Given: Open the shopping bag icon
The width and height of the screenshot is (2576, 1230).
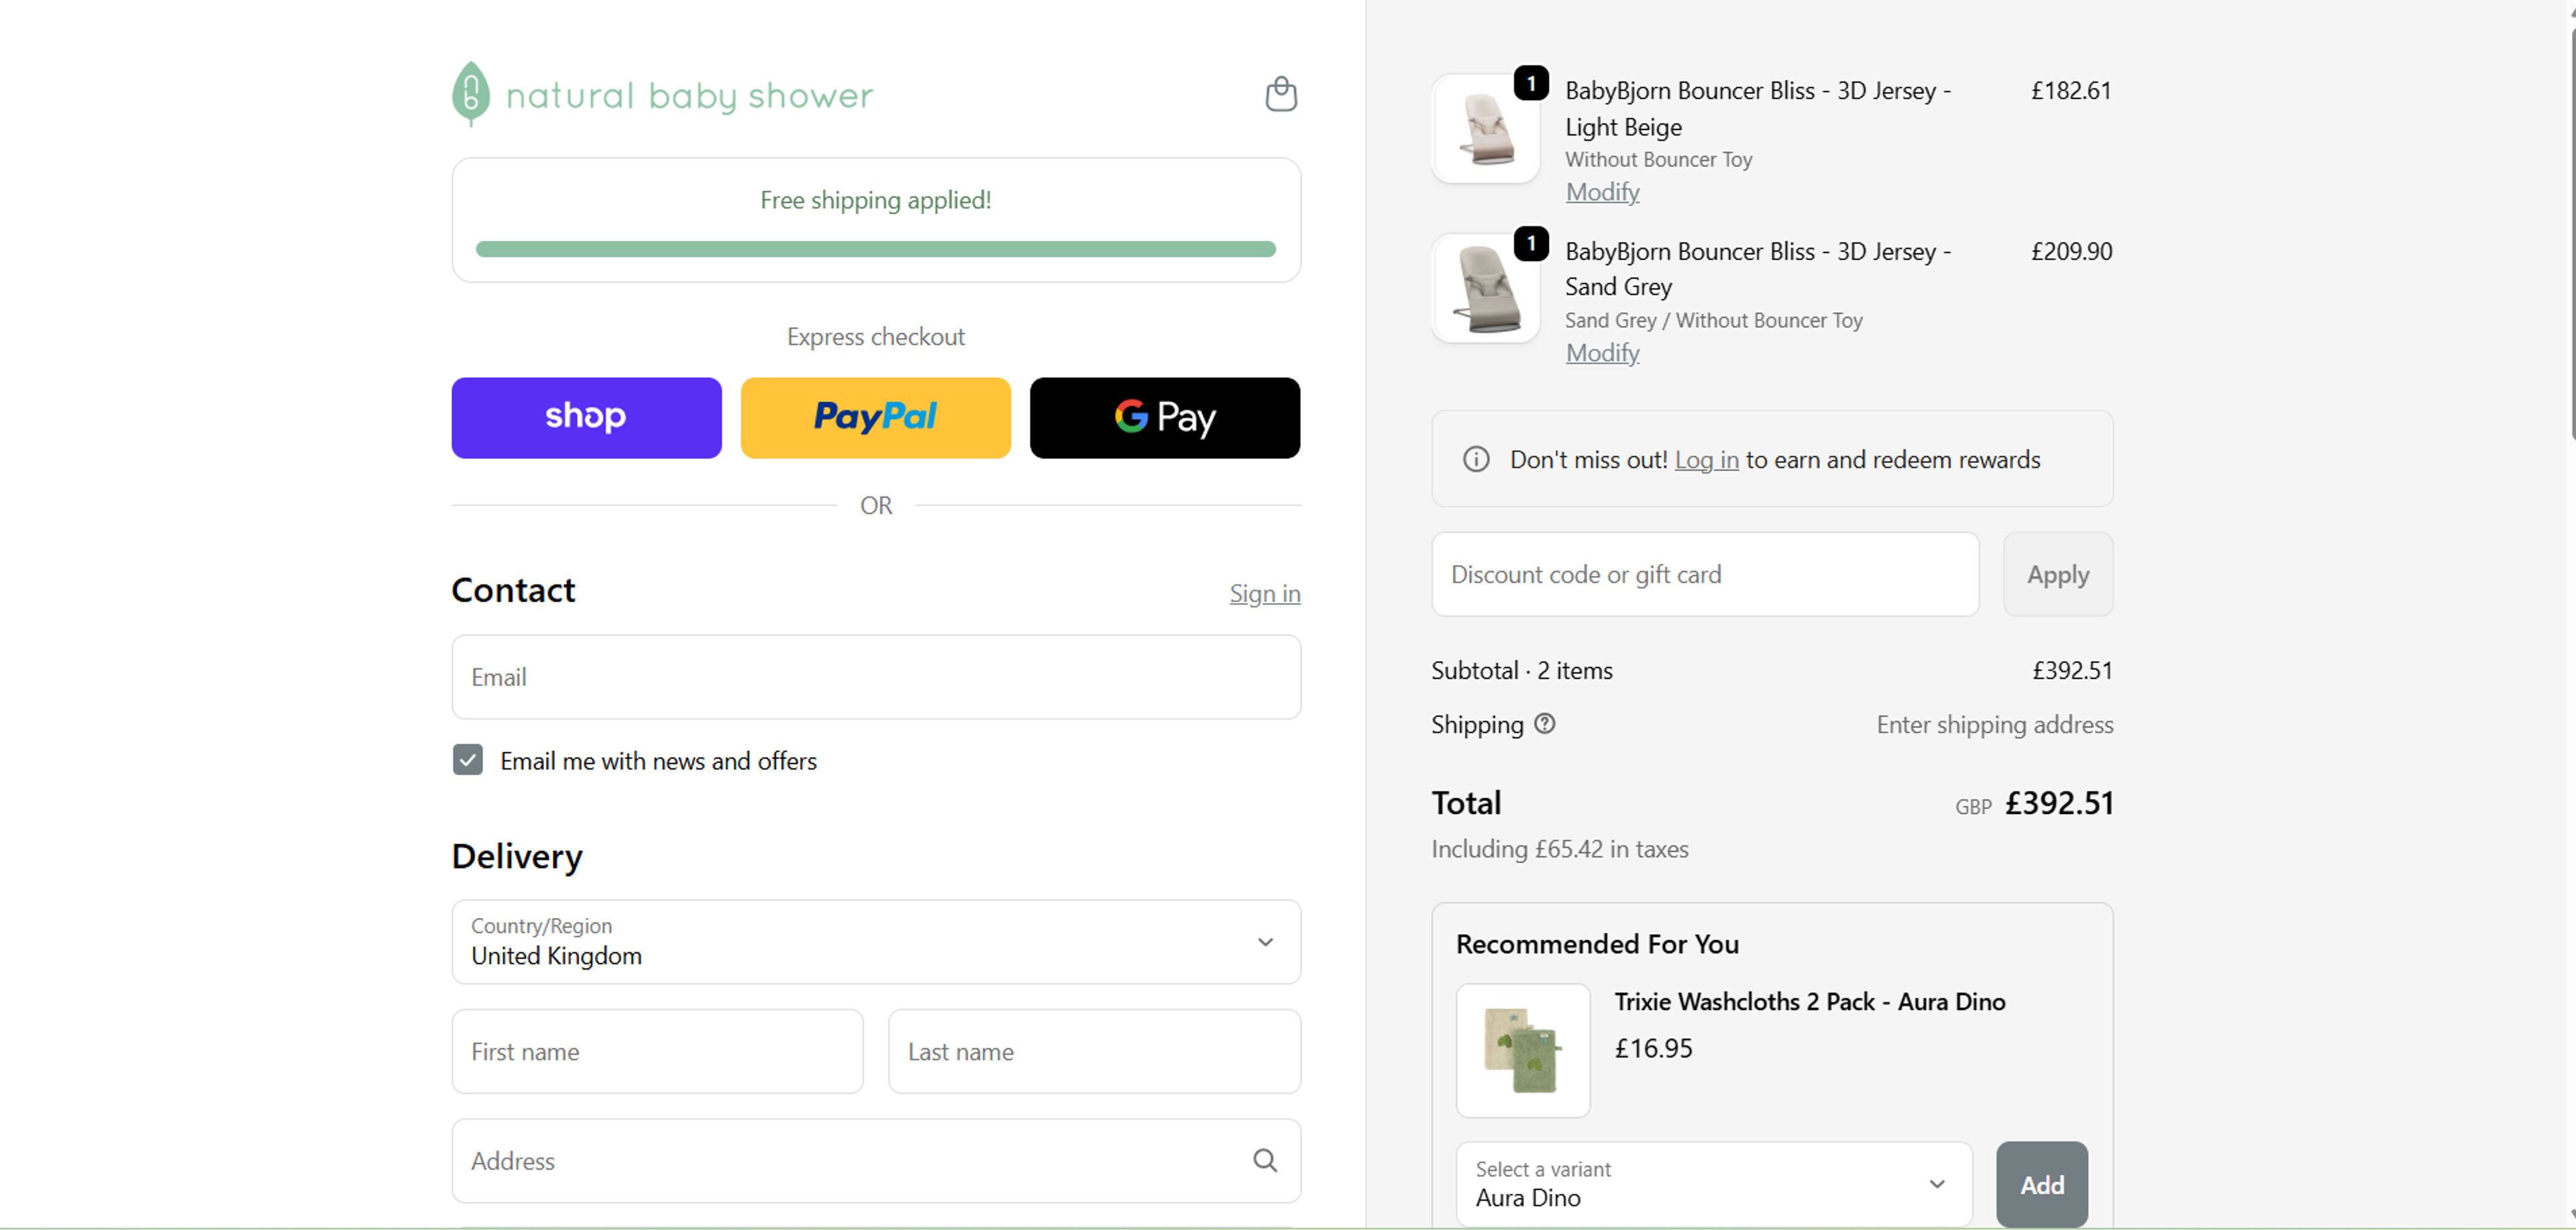Looking at the screenshot, I should tap(1281, 93).
